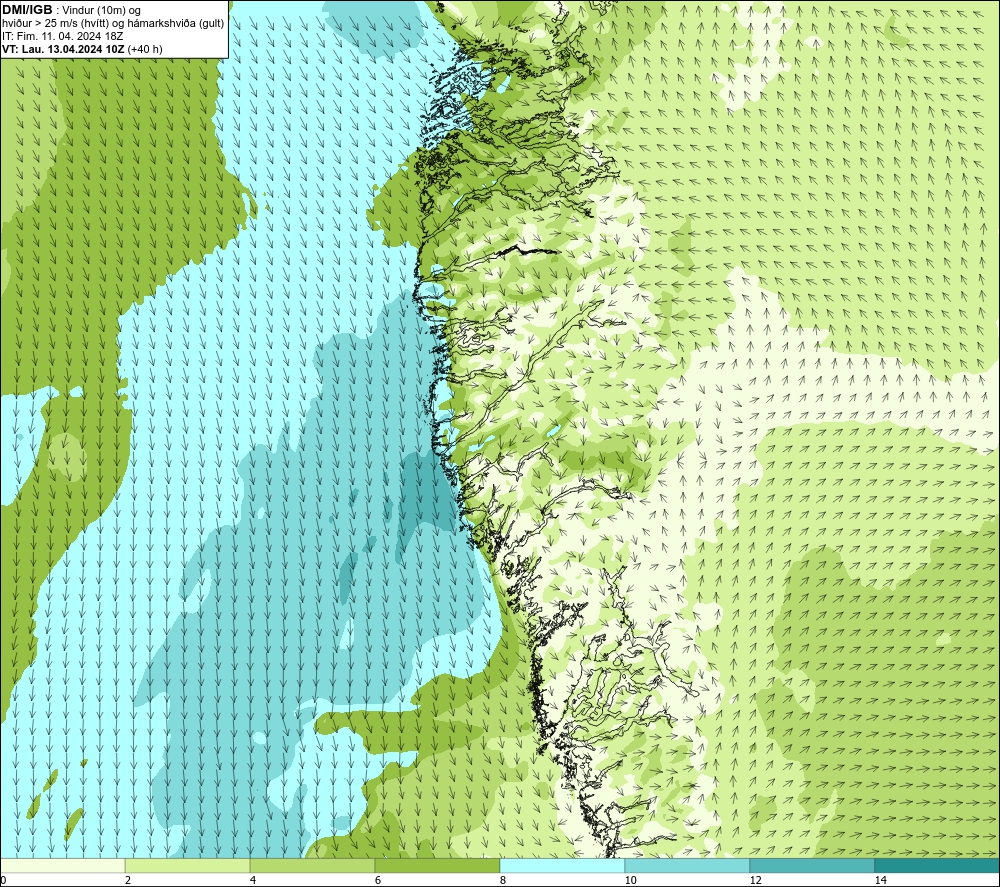Image resolution: width=1000 pixels, height=887 pixels.
Task: Click the '2' label on the wind scale
Action: click(128, 880)
